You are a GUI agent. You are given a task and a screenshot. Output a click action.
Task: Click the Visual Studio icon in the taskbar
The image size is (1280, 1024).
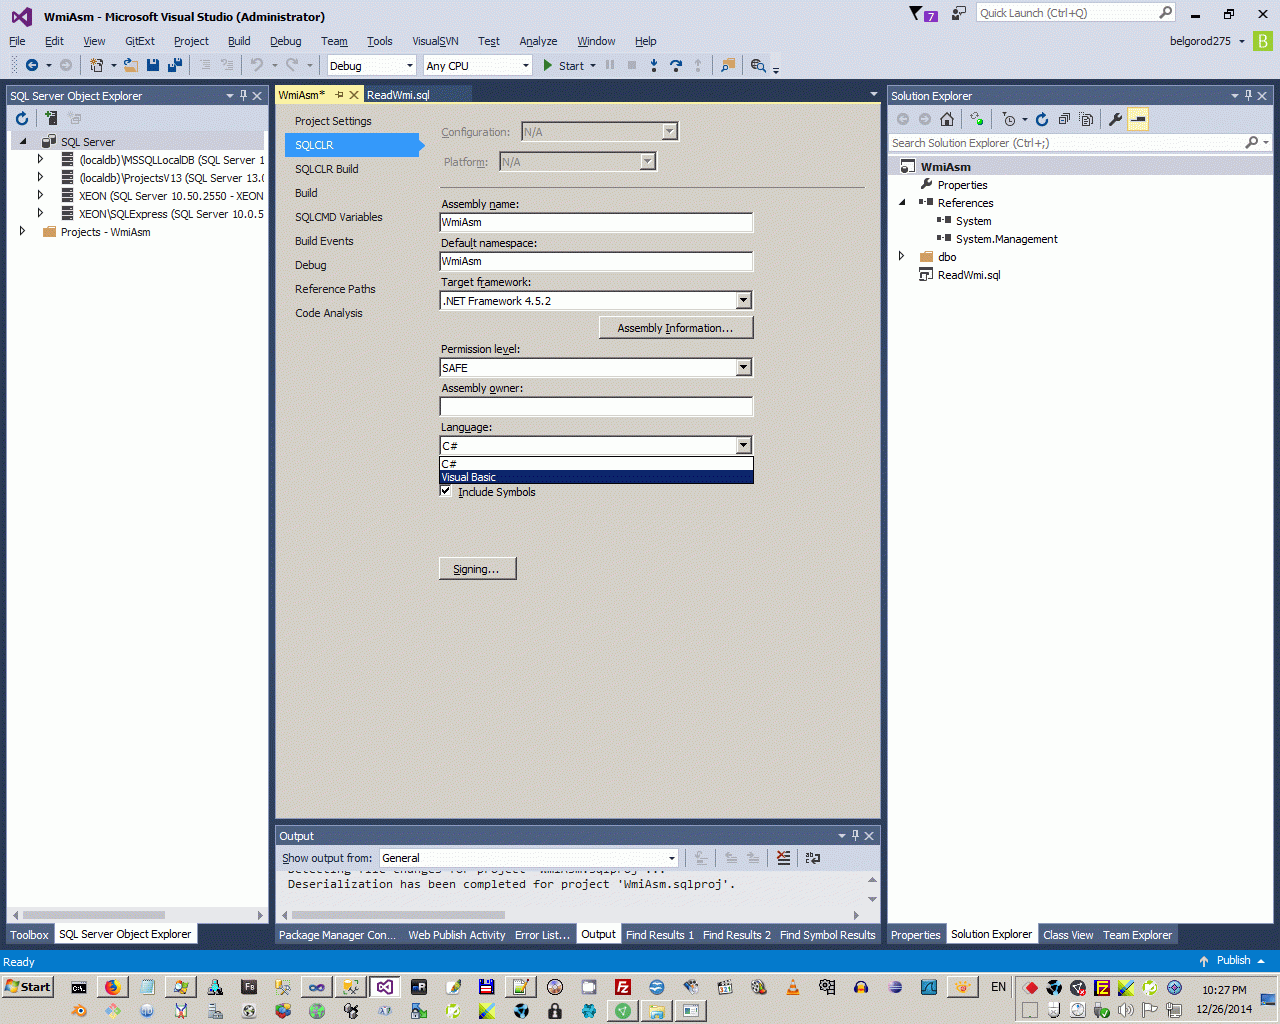click(x=385, y=987)
